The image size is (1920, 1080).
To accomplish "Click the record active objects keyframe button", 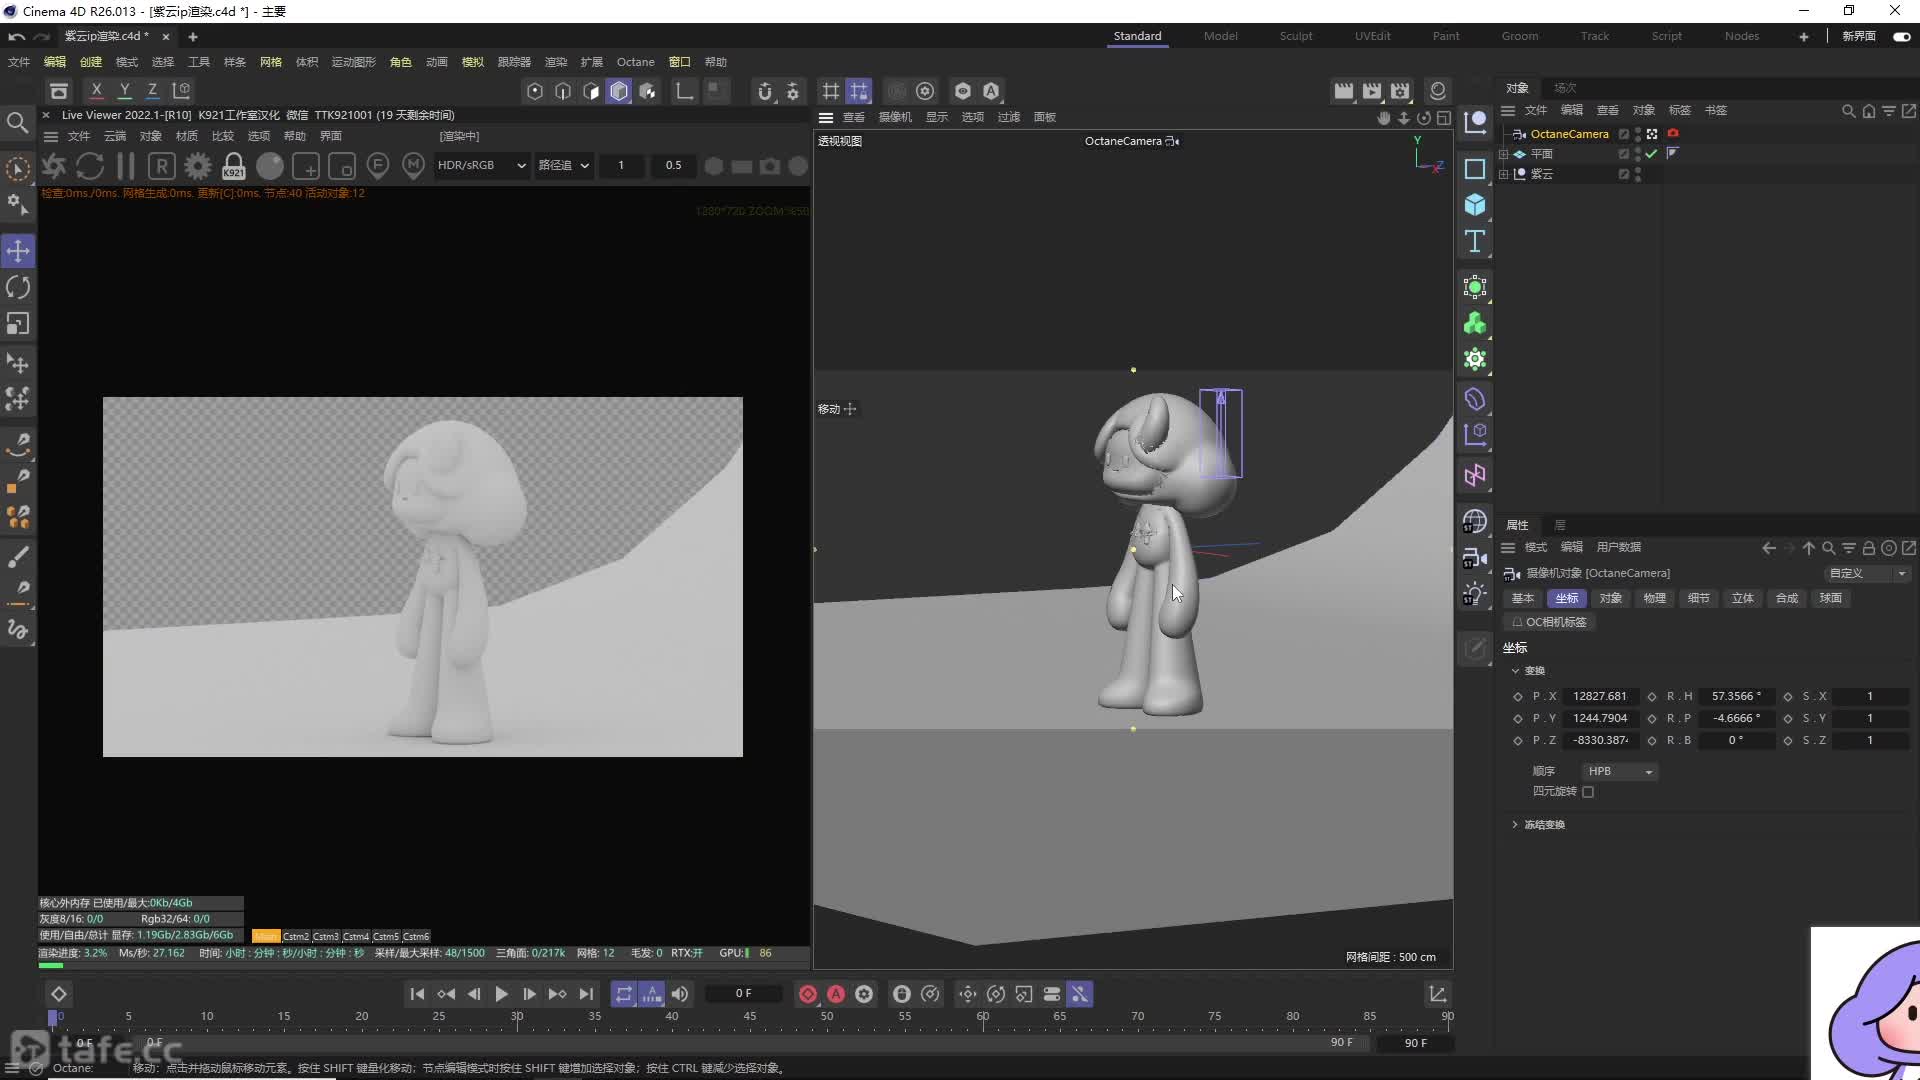I will tap(808, 994).
